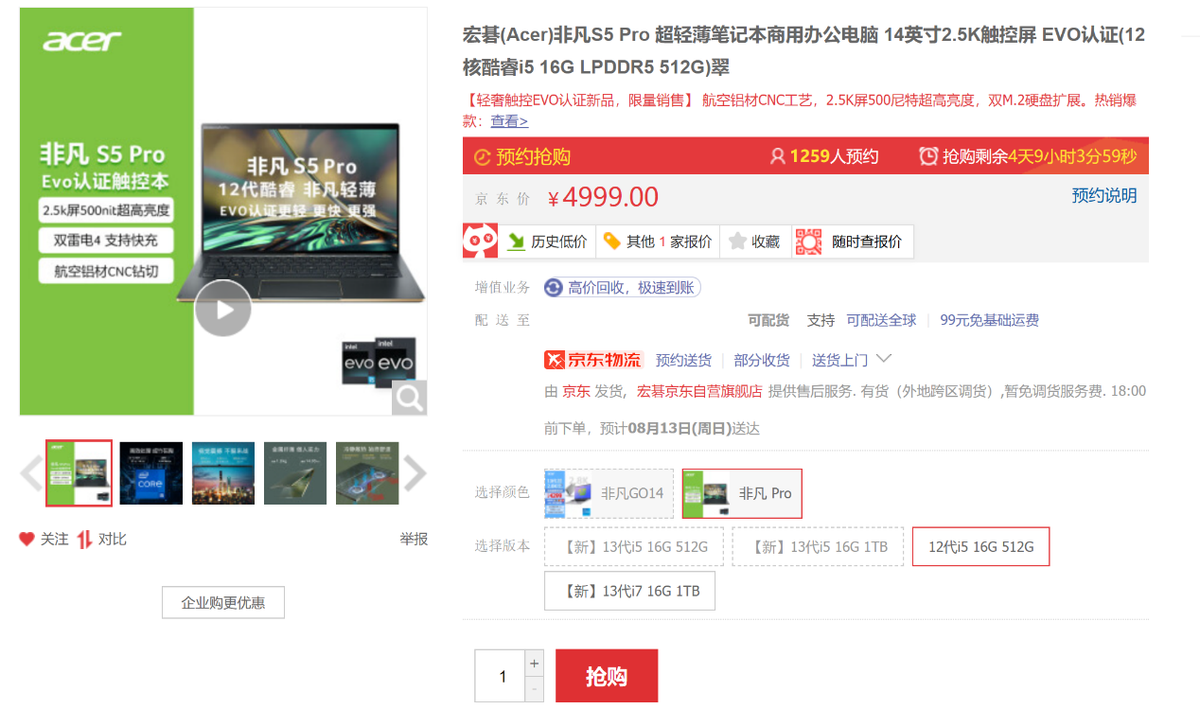Select the 非凡GO14 color option
This screenshot has width=1200, height=712.
pos(608,493)
